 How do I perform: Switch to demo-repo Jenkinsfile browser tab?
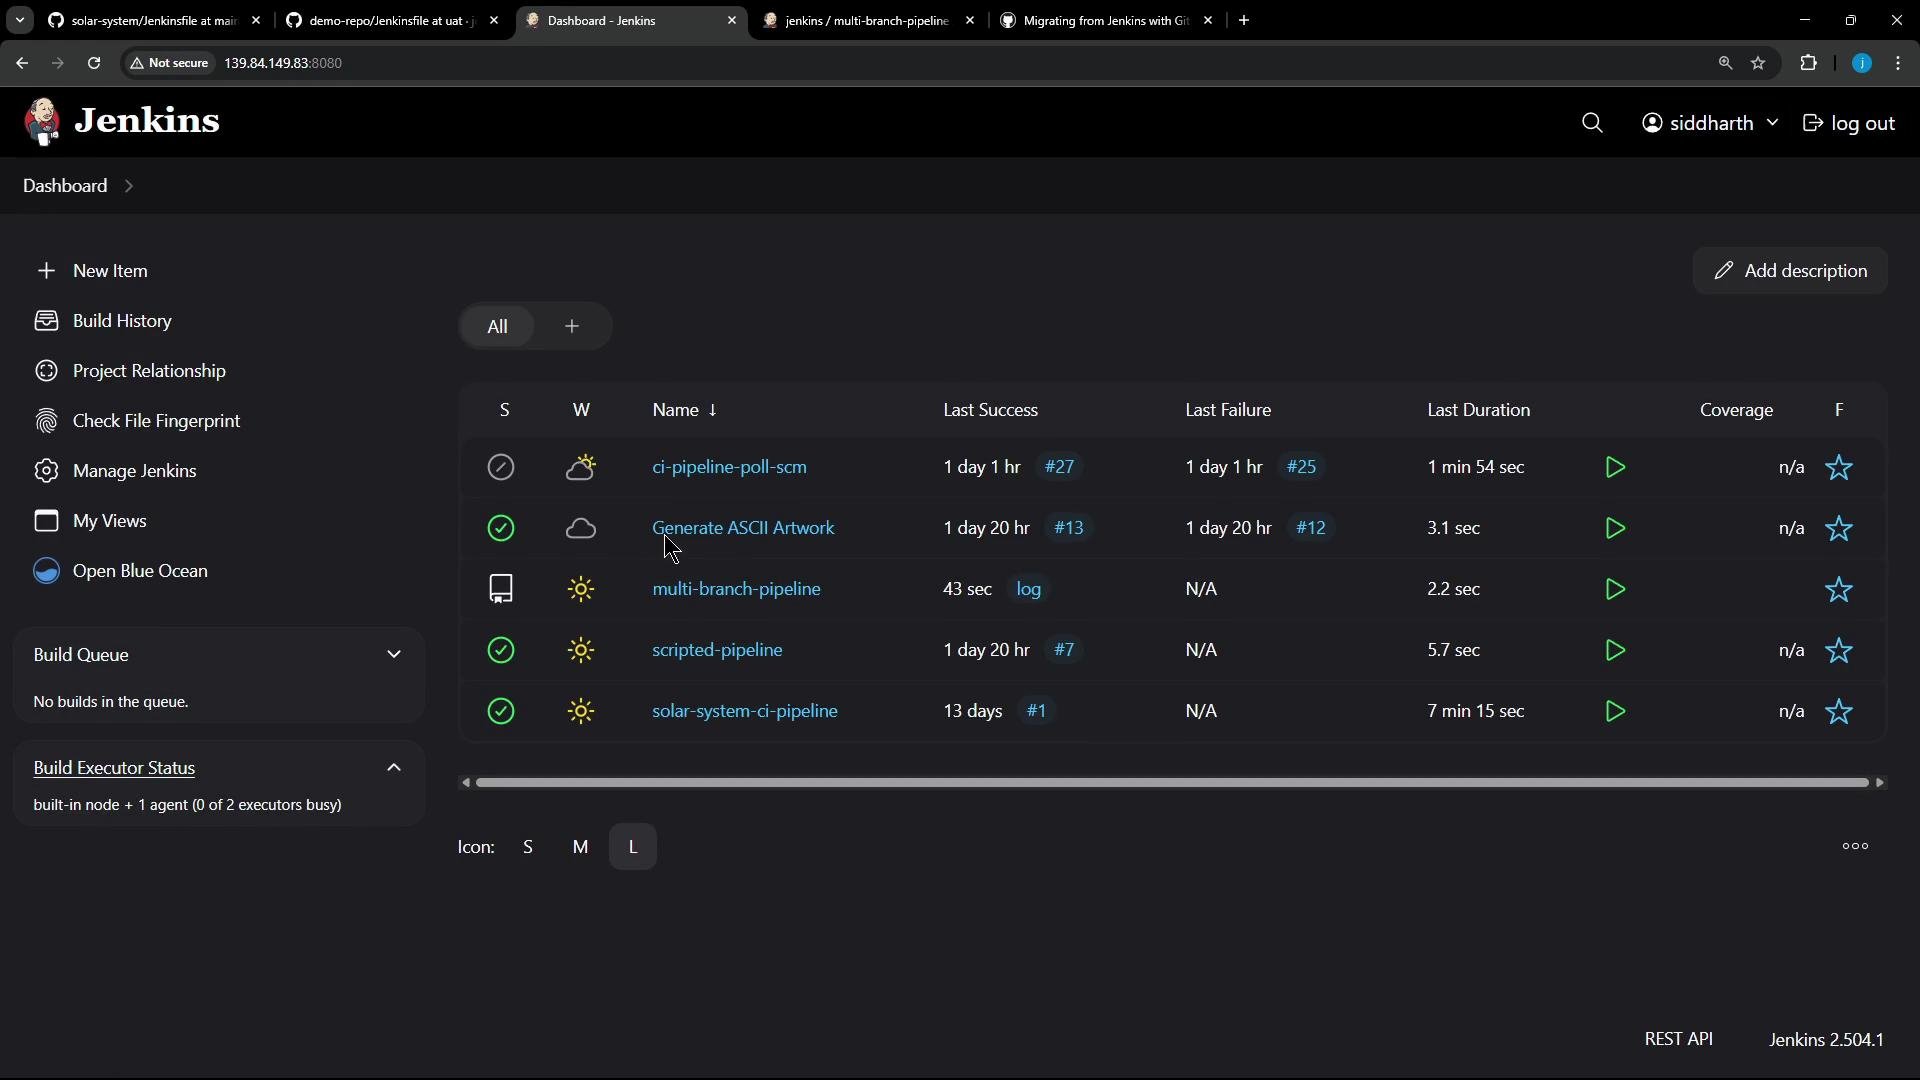(x=392, y=20)
